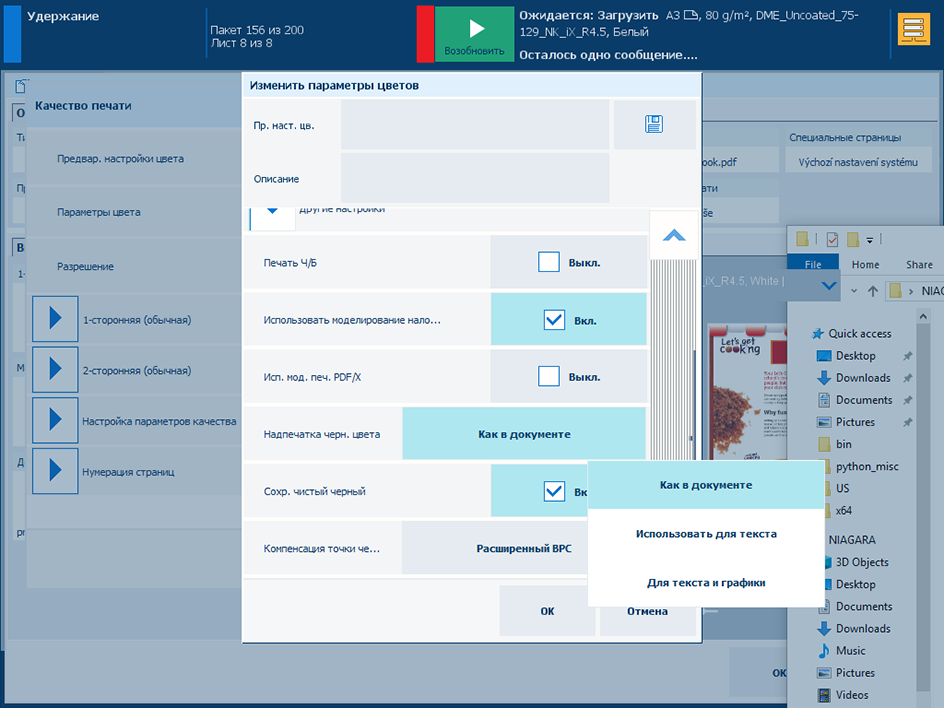Open Documents under Quick access
944x708 pixels.
pos(864,400)
